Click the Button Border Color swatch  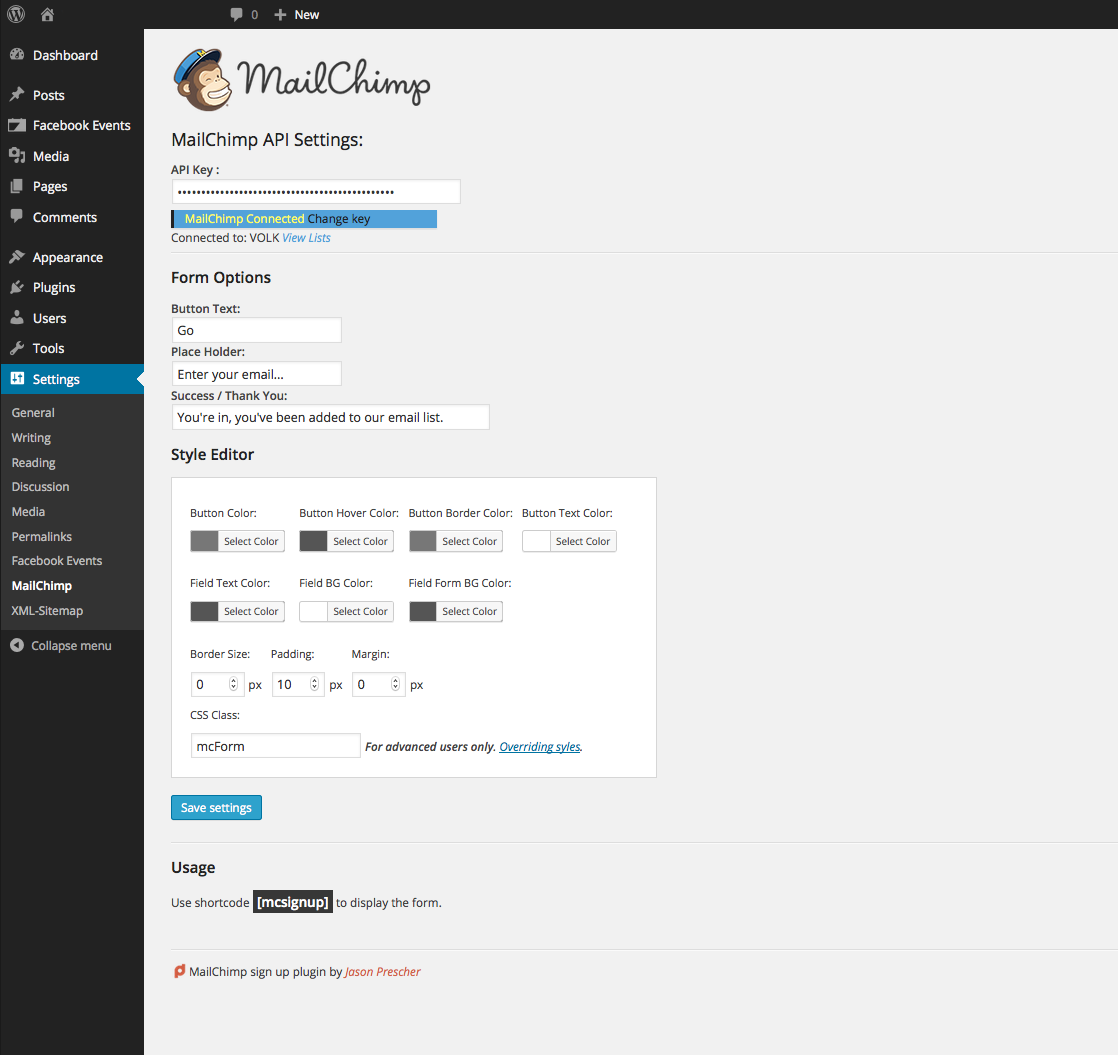click(x=422, y=541)
